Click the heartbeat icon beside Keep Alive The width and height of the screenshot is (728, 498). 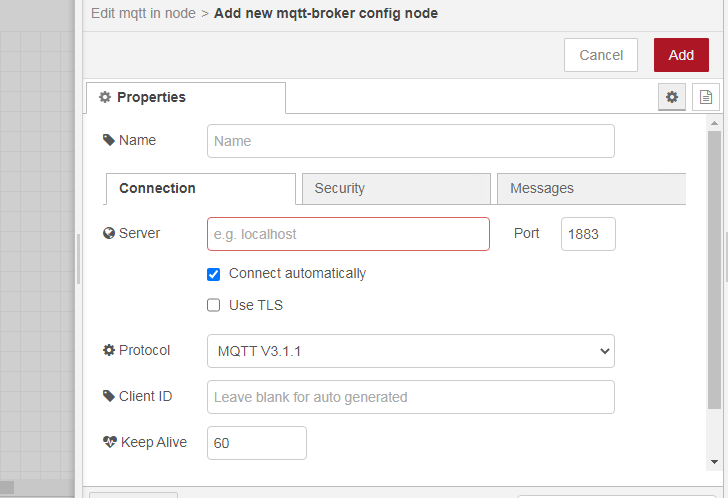pyautogui.click(x=110, y=442)
